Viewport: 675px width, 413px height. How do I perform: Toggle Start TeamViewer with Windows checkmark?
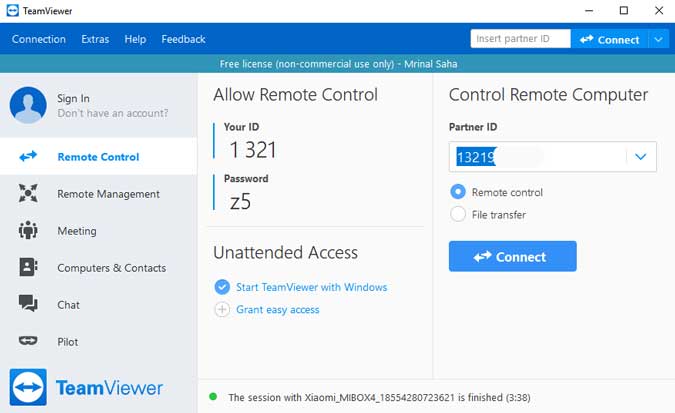coord(222,287)
